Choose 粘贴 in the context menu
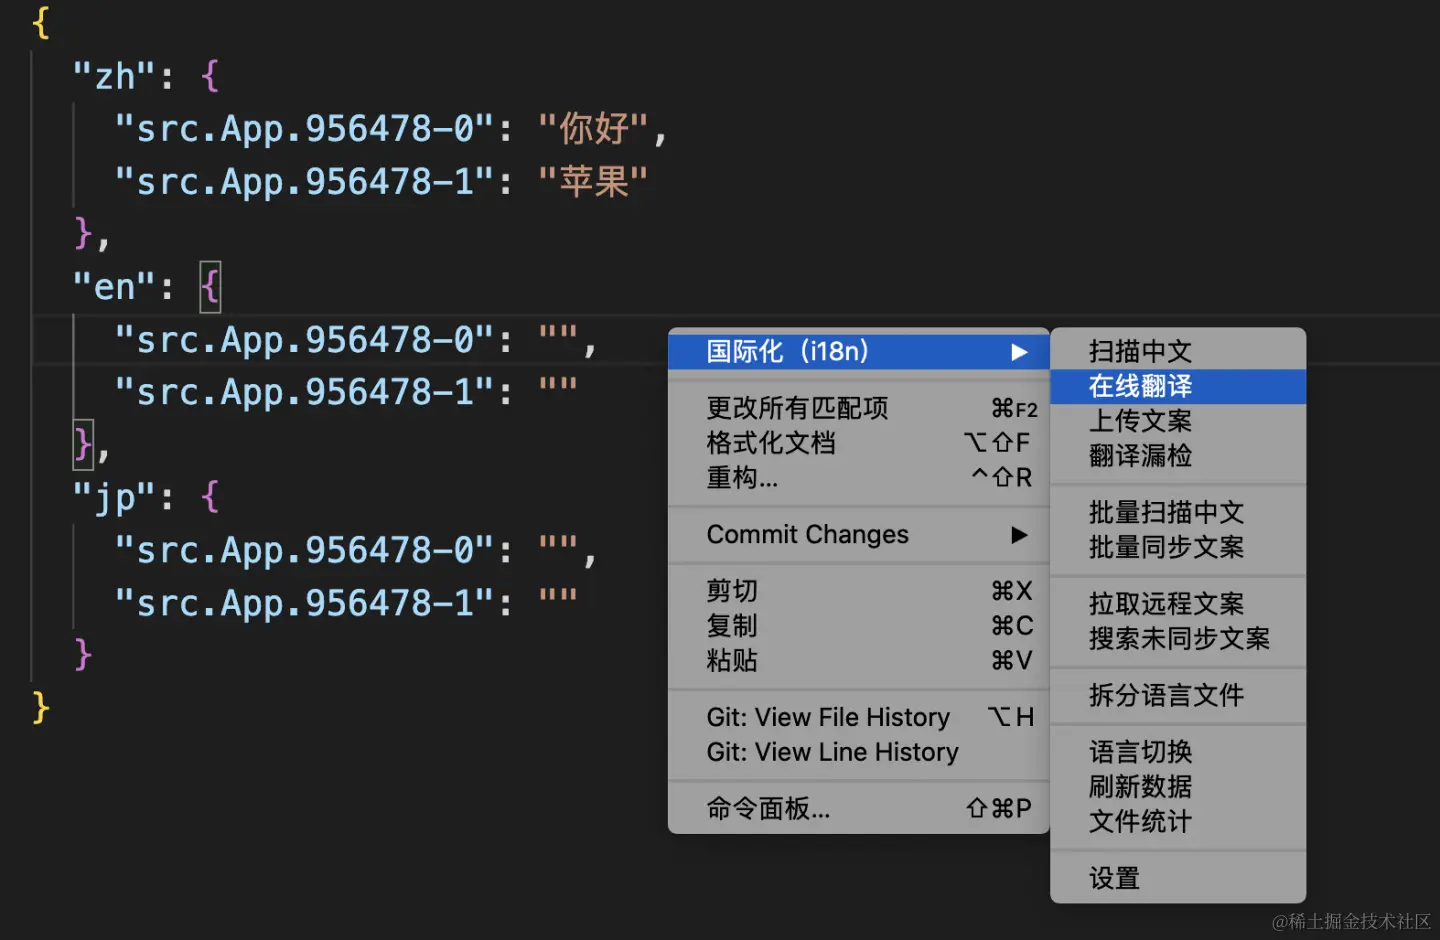Screen dimensions: 1440x940 [858, 661]
